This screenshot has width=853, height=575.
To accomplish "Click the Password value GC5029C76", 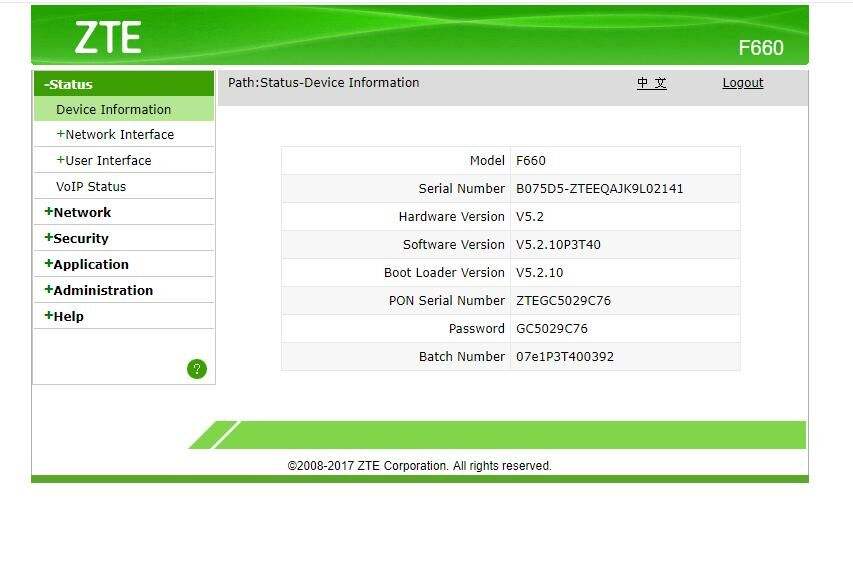I will pyautogui.click(x=552, y=329).
